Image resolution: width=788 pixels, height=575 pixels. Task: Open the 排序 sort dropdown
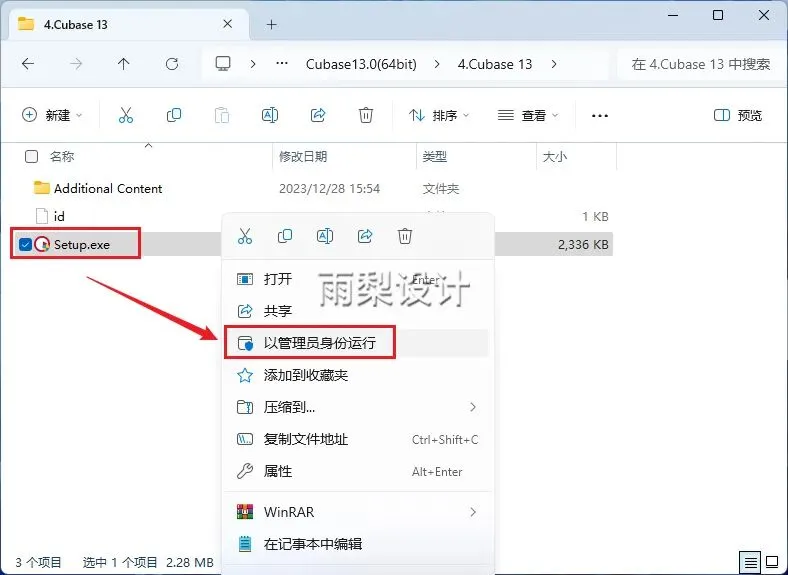pyautogui.click(x=439, y=116)
